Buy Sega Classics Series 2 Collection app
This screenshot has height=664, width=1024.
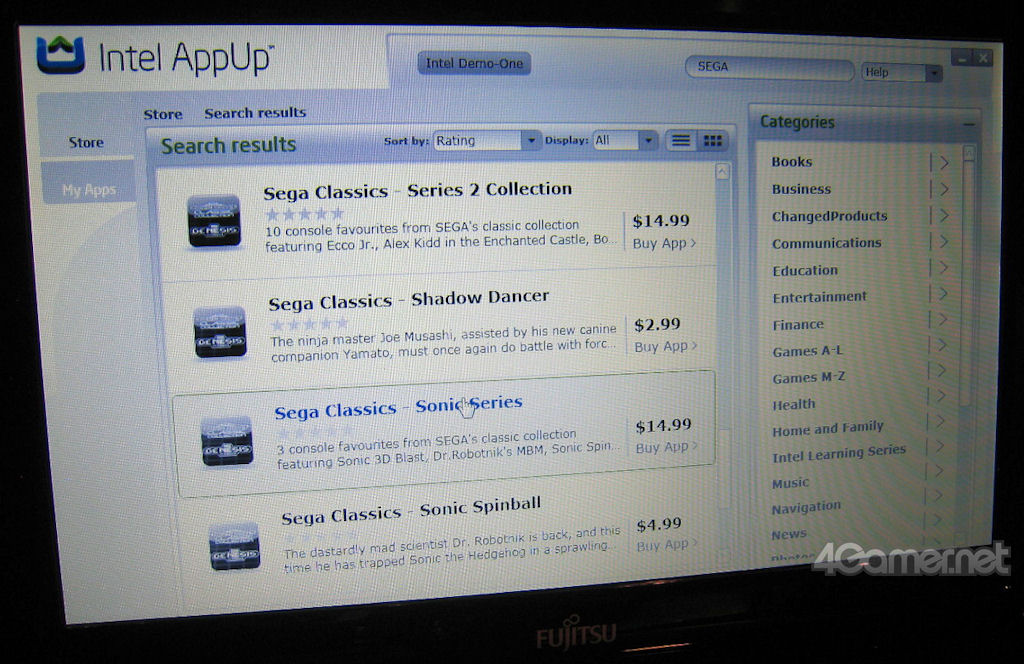tap(664, 244)
